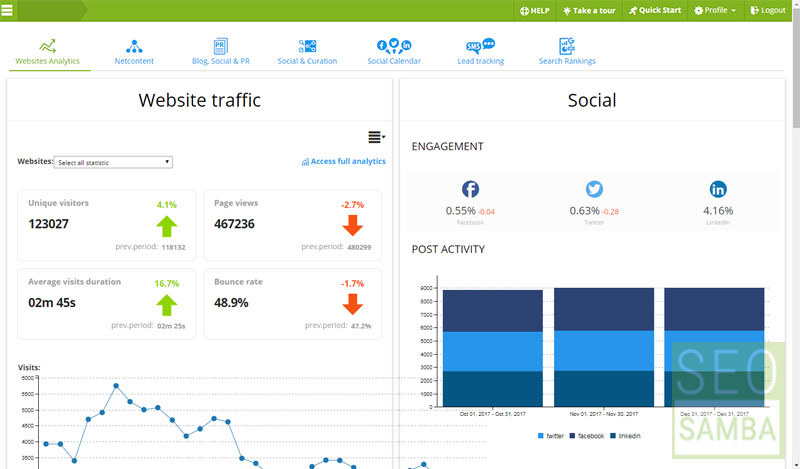Click the Logout button
Viewport: 800px width, 469px height.
pyautogui.click(x=768, y=10)
